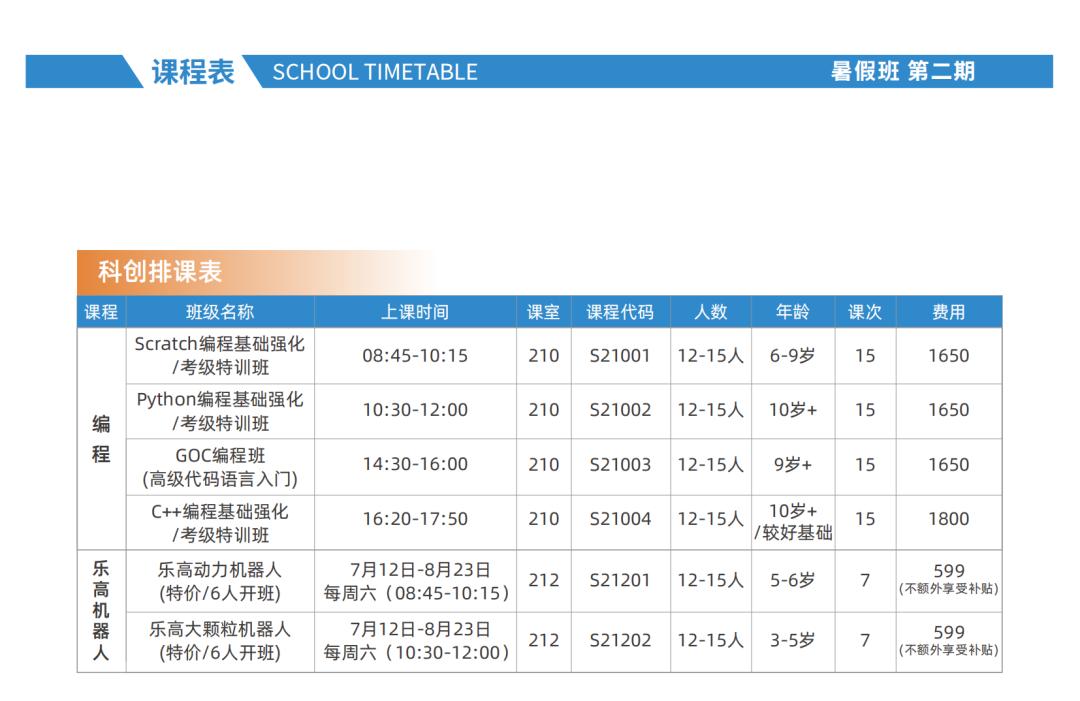Screen dimensions: 1080x701
Task: Select the 课程代码 column header
Action: coord(620,312)
